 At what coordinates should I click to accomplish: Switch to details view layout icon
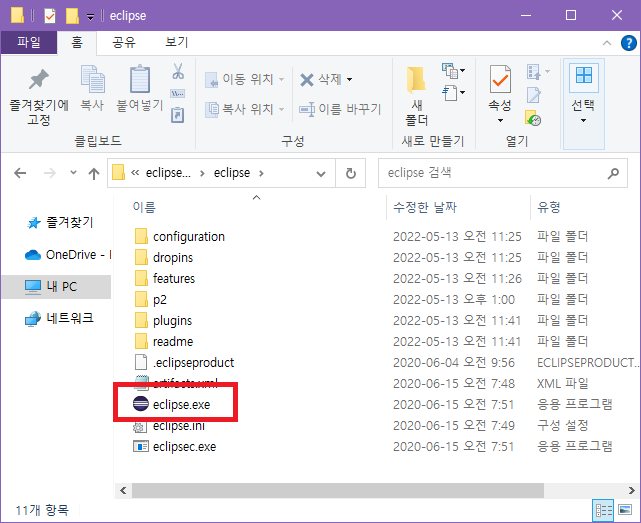coord(603,510)
